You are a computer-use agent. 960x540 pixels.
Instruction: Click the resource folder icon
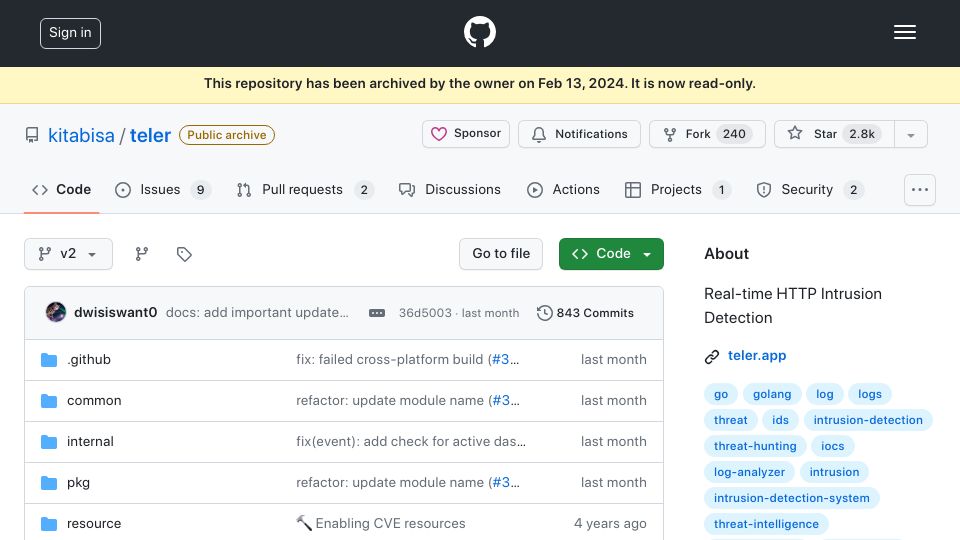[x=49, y=523]
